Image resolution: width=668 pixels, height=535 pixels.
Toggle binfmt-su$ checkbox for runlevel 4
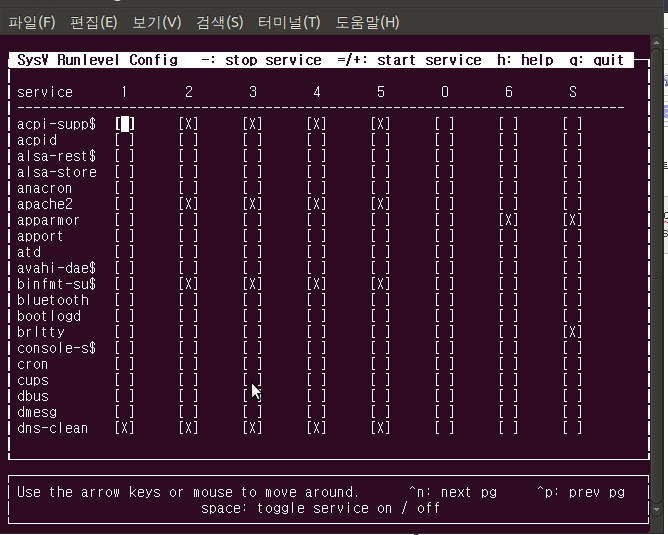[316, 284]
